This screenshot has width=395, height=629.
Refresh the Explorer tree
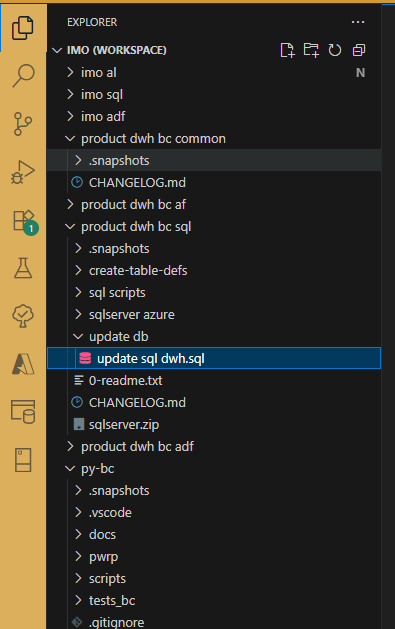click(334, 50)
